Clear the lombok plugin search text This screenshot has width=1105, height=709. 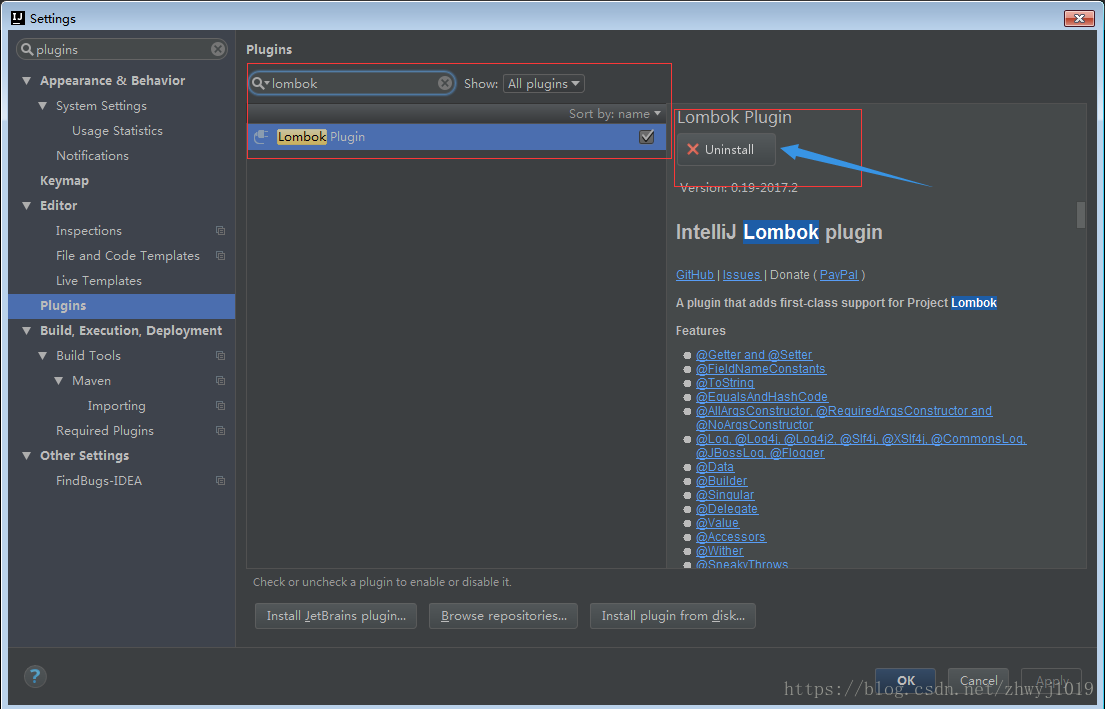coord(445,83)
